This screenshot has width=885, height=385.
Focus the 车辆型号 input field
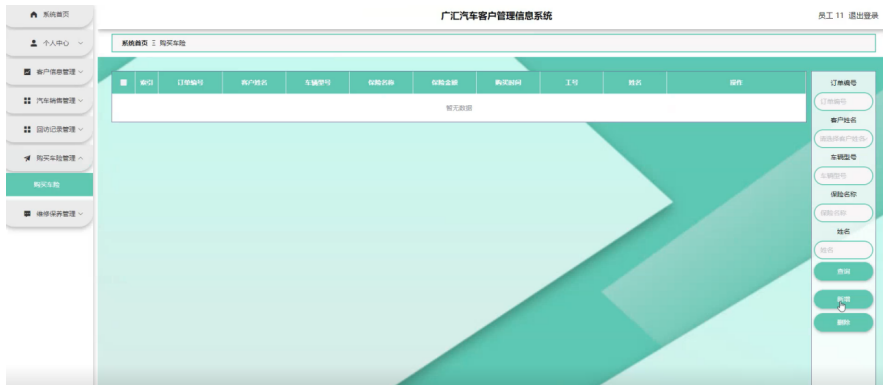click(x=843, y=176)
